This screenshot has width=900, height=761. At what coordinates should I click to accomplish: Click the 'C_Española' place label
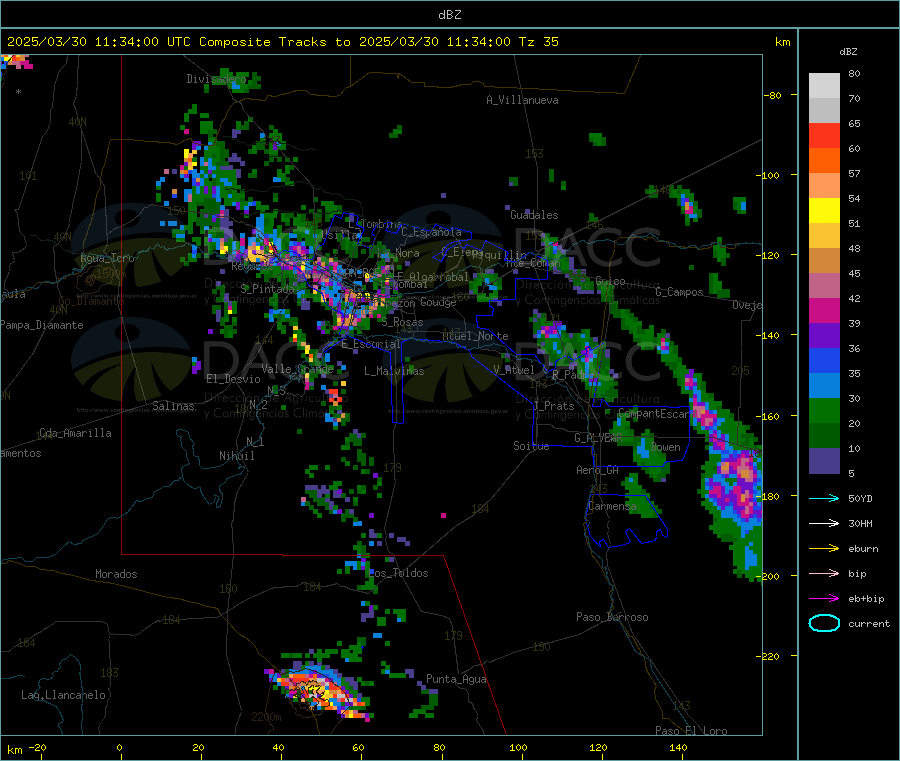(x=431, y=232)
